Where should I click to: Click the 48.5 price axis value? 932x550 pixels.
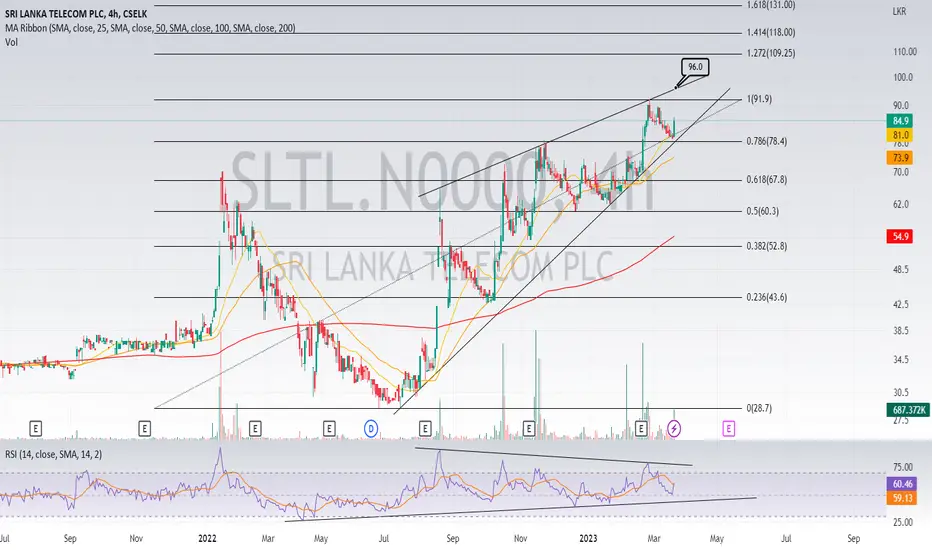pyautogui.click(x=900, y=270)
